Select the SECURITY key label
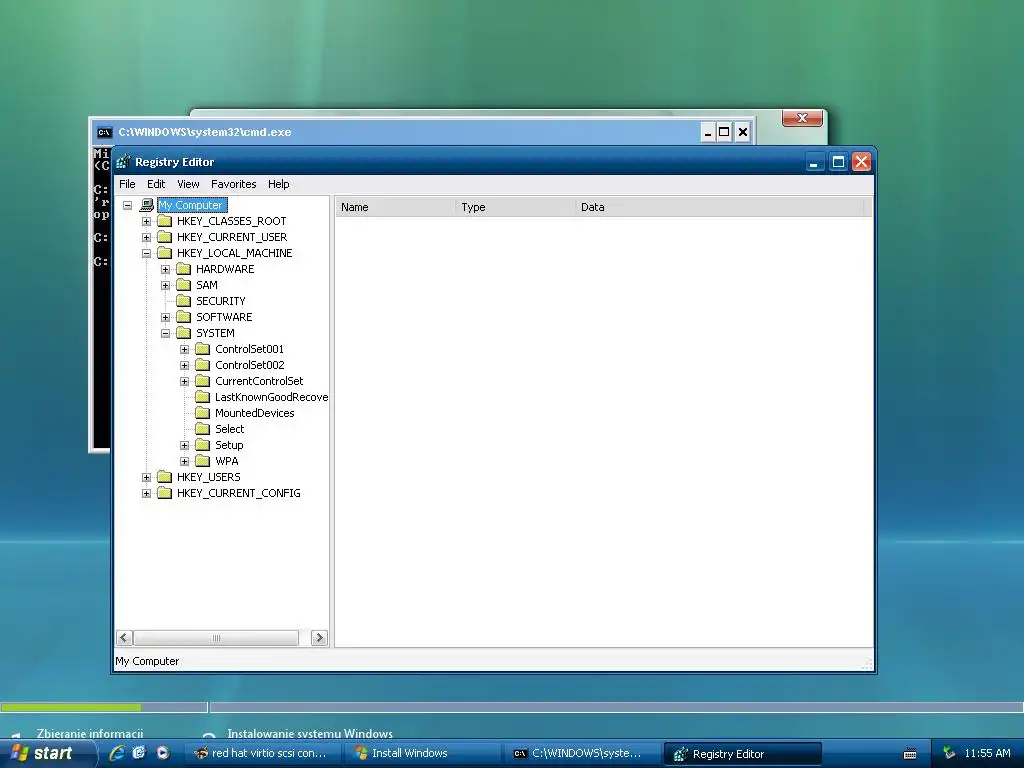Viewport: 1024px width, 768px height. coord(221,301)
